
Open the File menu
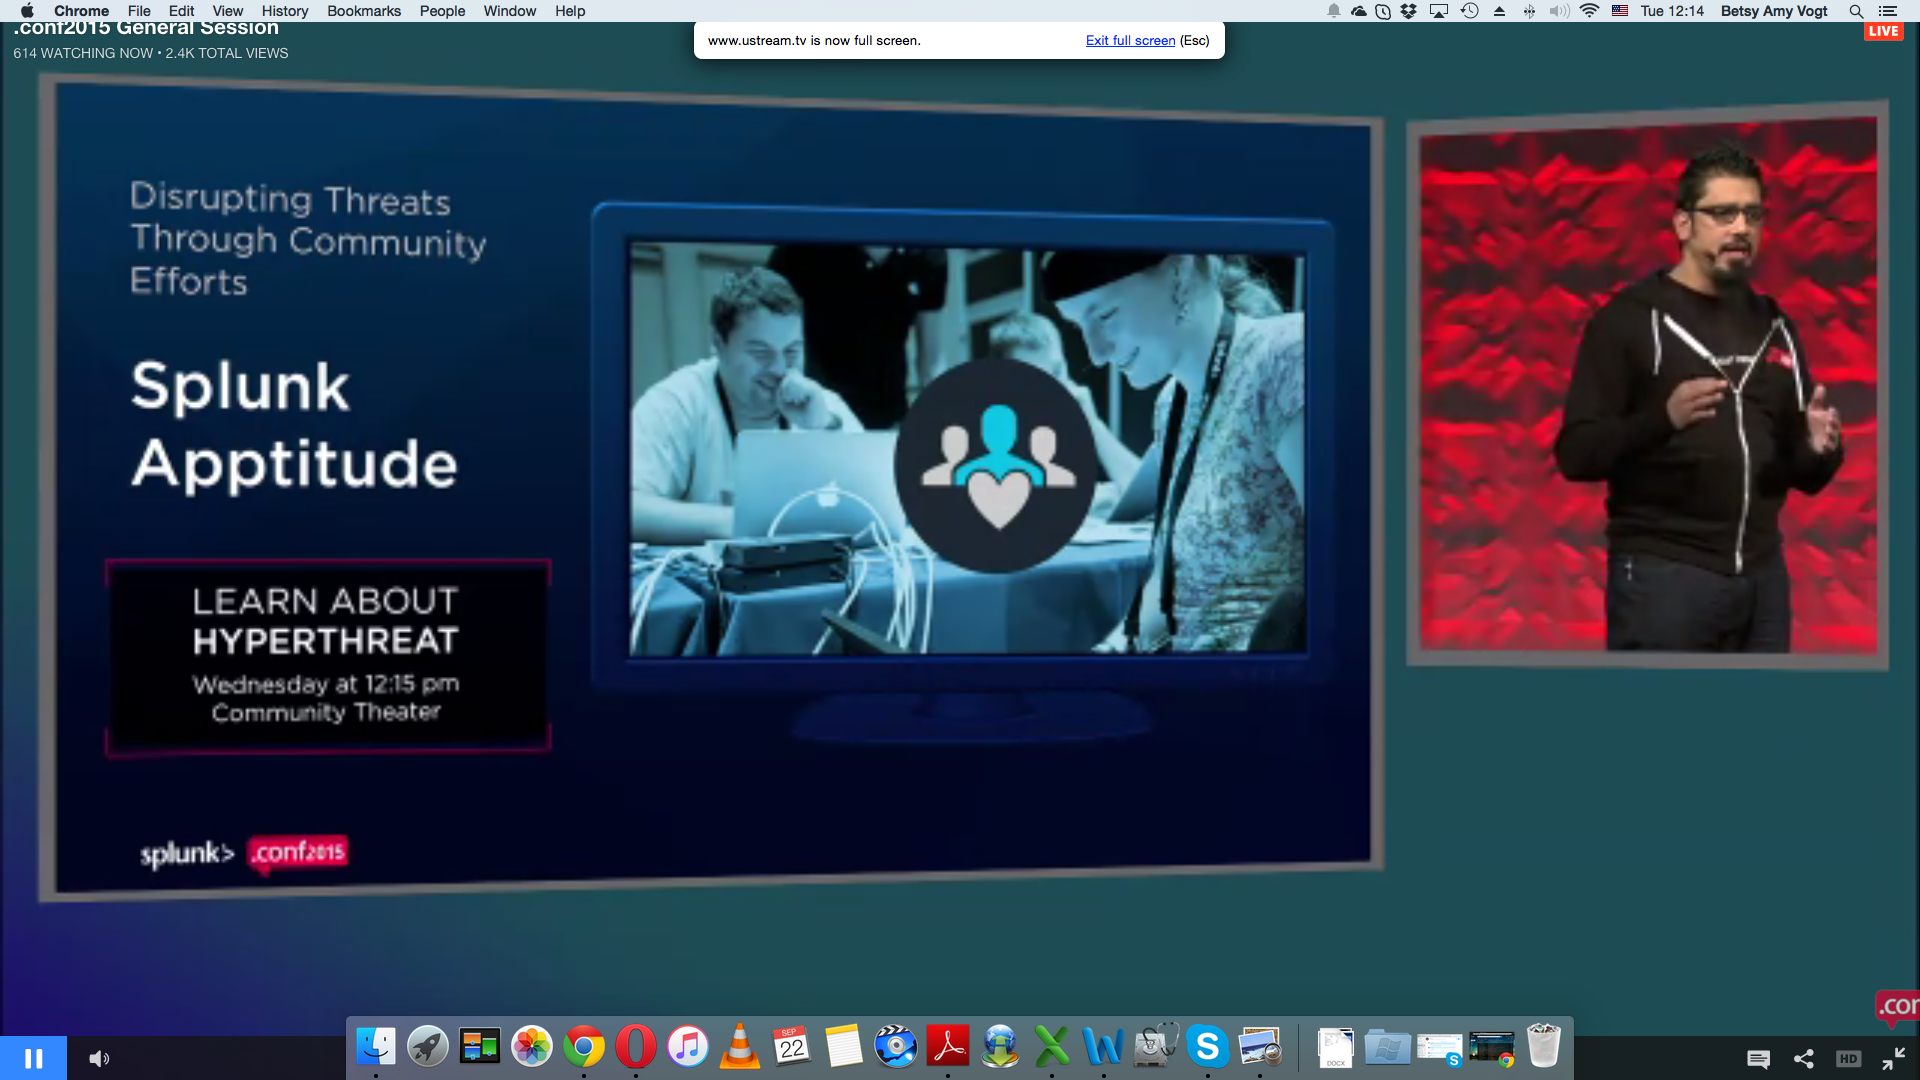point(139,11)
